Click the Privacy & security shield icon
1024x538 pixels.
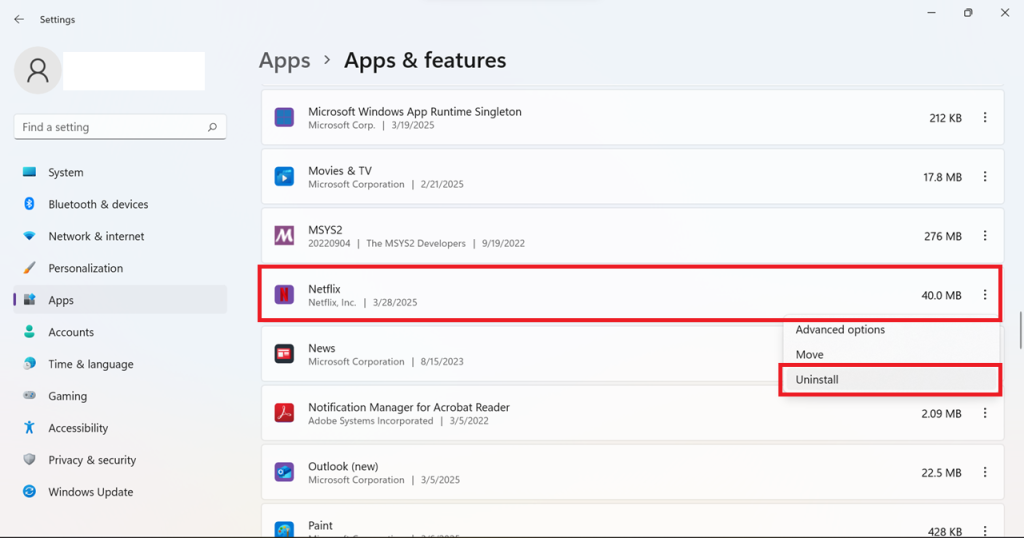coord(29,460)
